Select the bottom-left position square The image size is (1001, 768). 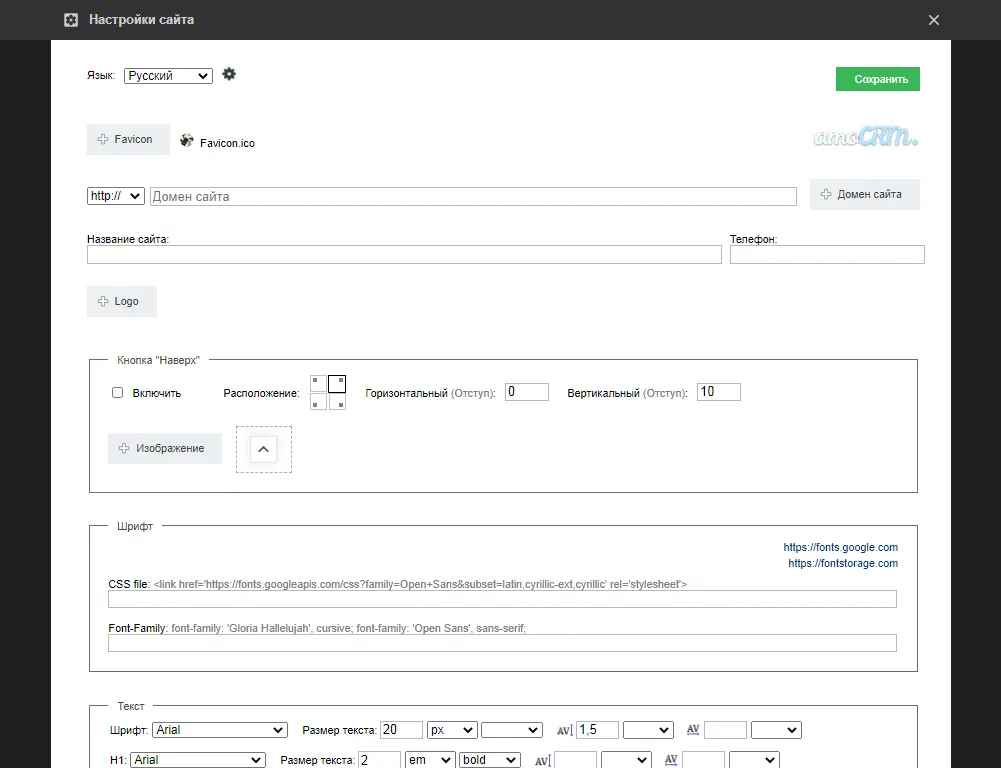point(318,402)
